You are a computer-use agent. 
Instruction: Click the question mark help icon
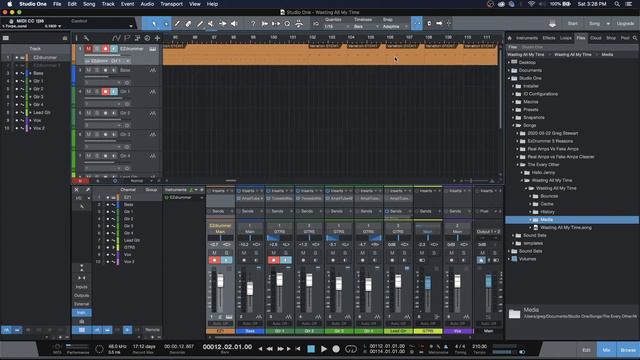[253, 24]
